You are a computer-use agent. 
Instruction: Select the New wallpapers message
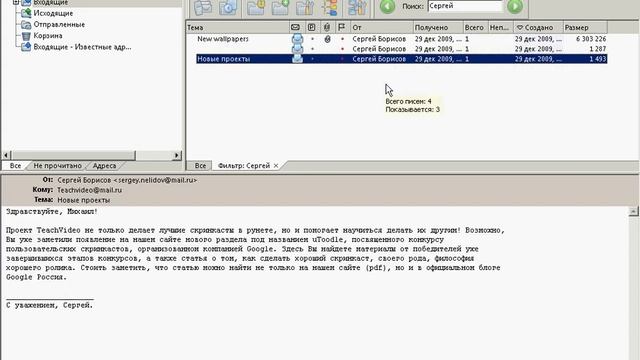(223, 39)
